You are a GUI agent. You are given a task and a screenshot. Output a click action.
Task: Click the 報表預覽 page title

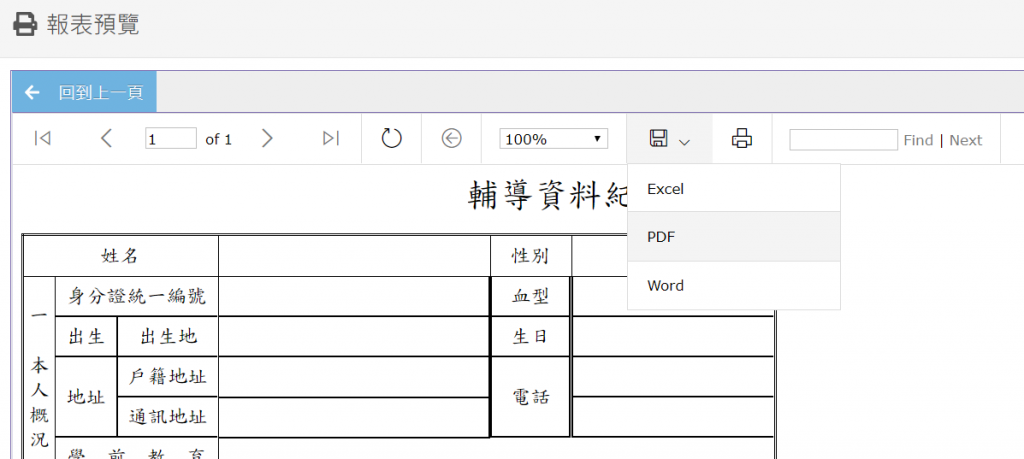pyautogui.click(x=93, y=25)
